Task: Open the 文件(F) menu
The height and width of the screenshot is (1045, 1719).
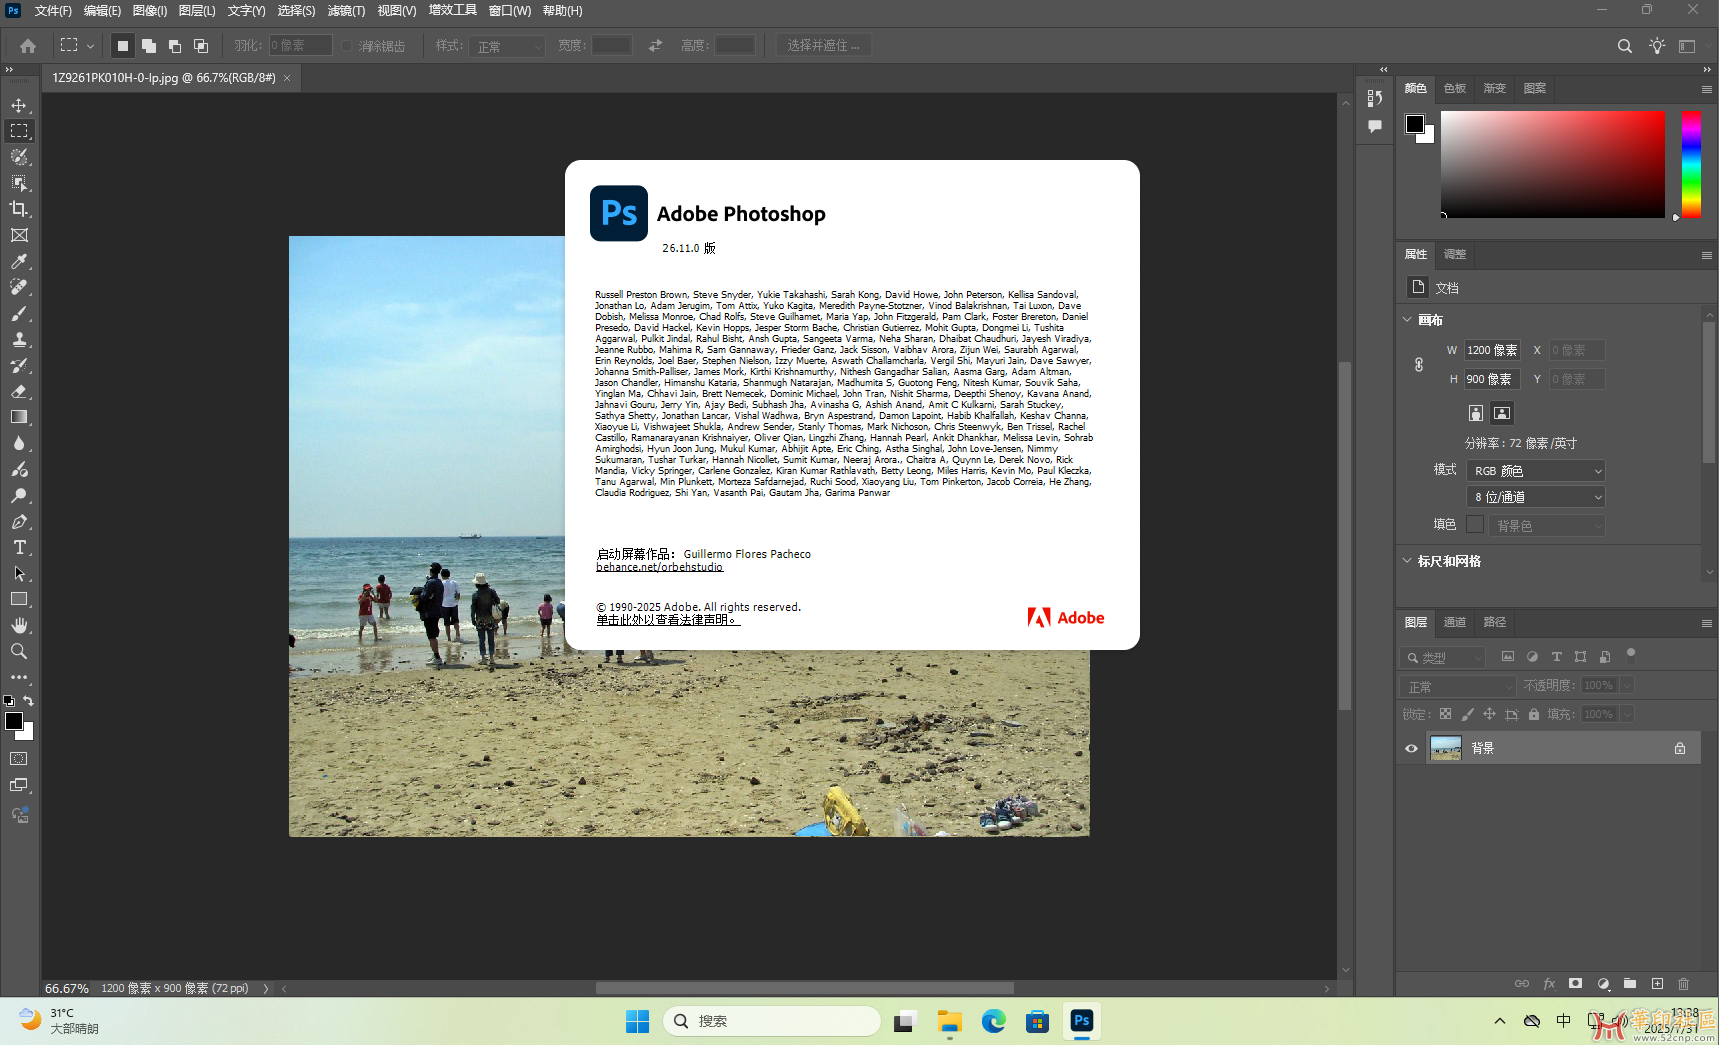Action: pyautogui.click(x=53, y=11)
